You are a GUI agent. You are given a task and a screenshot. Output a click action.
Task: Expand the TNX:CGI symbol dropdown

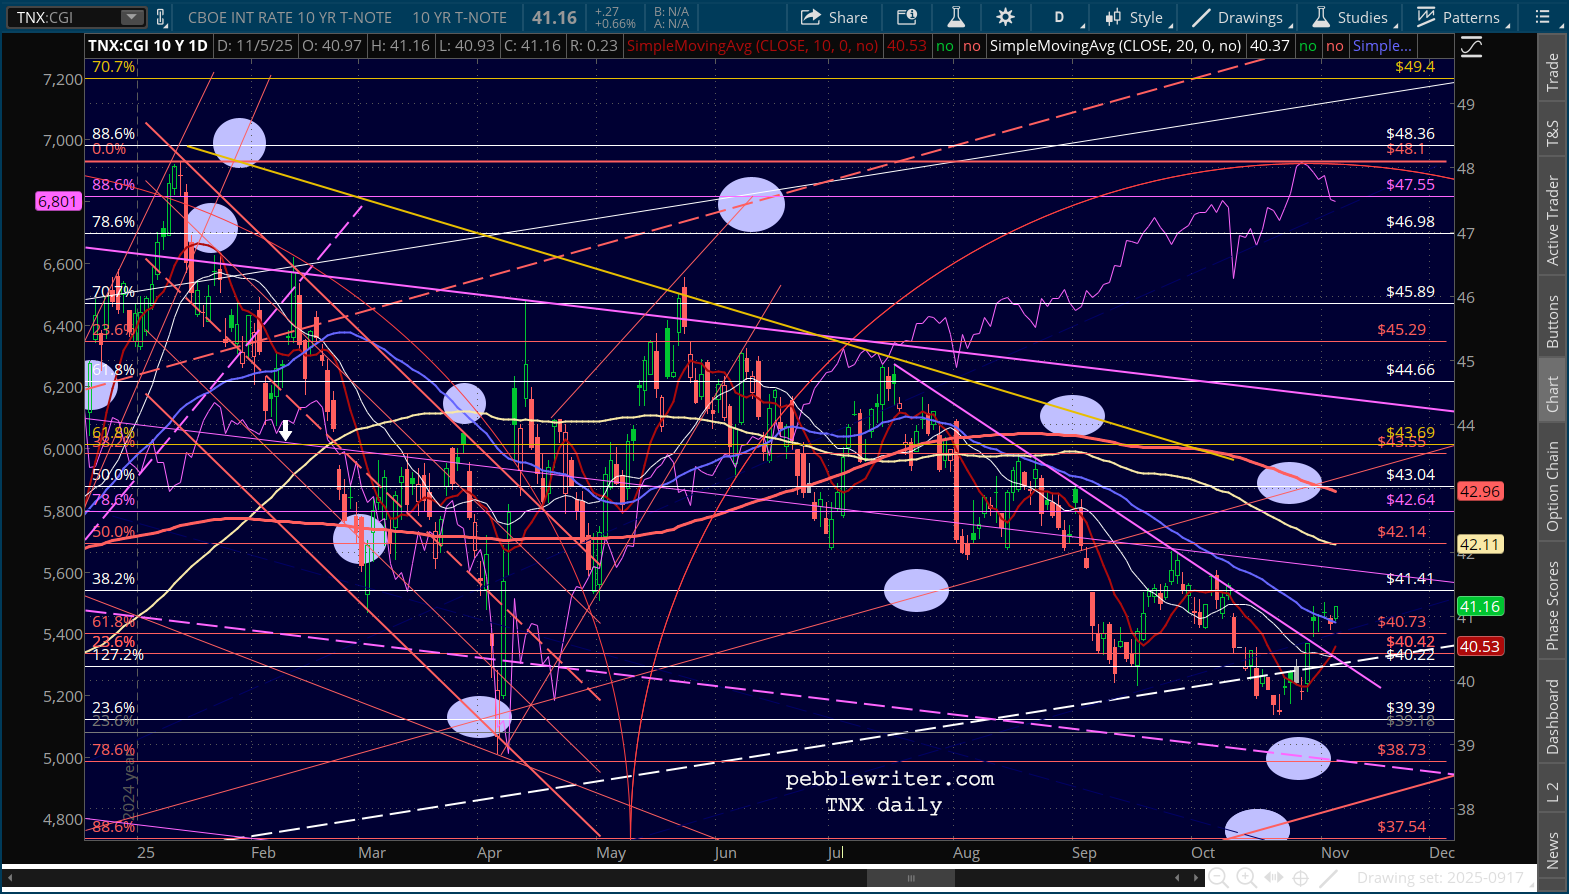tap(131, 17)
